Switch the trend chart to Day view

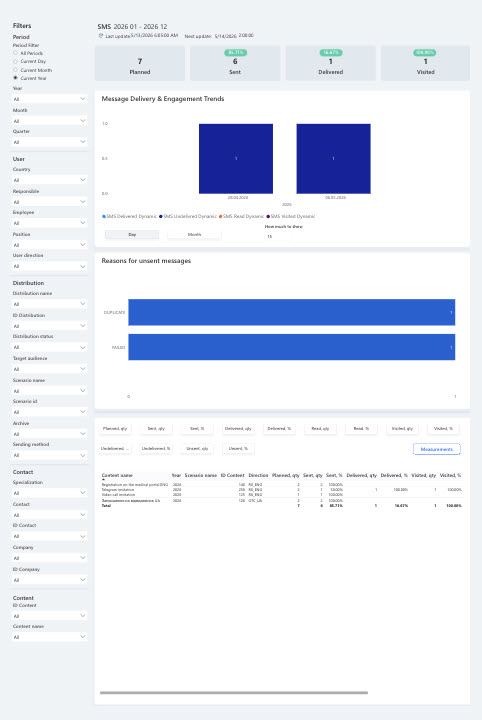coord(132,235)
